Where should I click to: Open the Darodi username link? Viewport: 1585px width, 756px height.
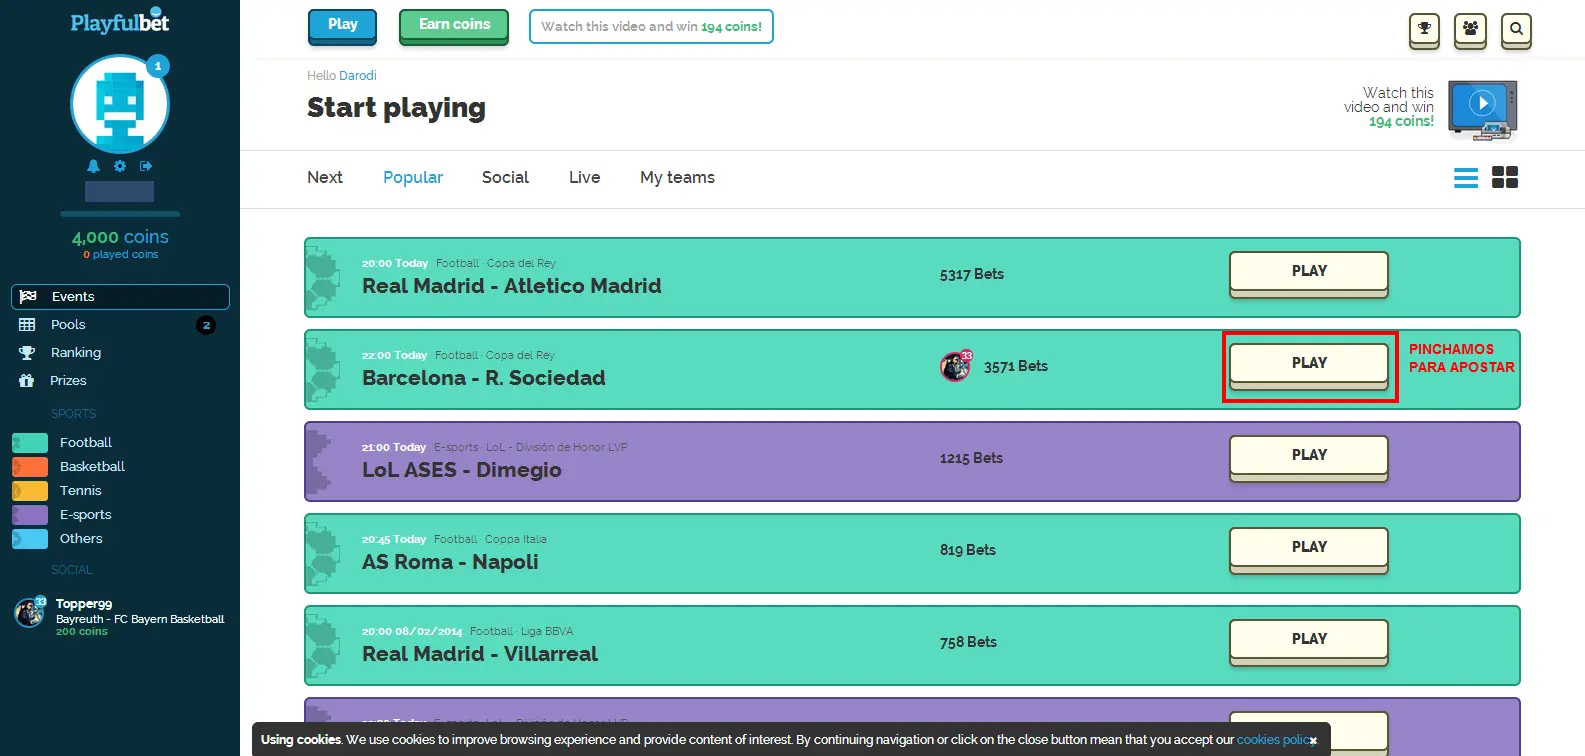coord(358,76)
